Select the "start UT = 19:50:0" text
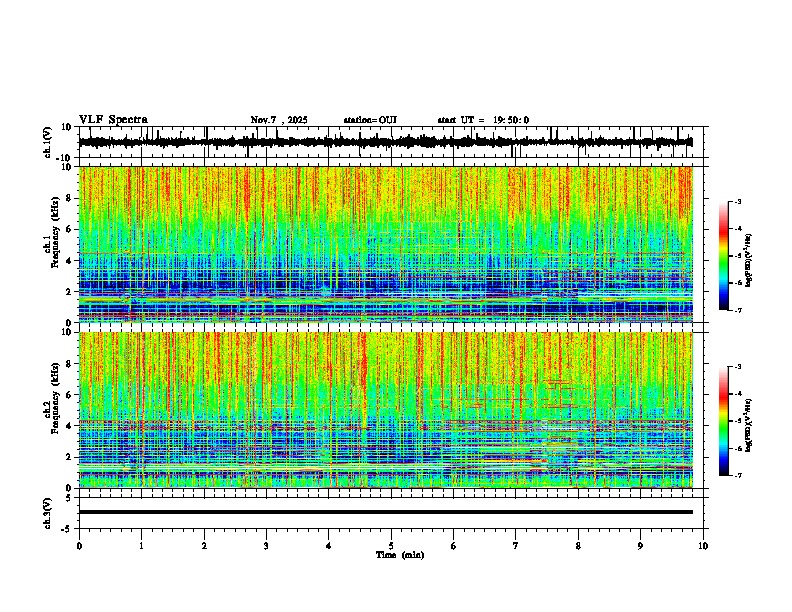 coord(483,120)
